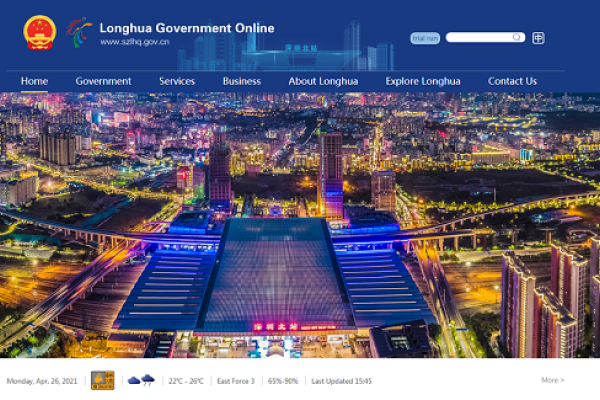Screen dimensions: 600x400
Task: Open the Contact Us menu
Action: [512, 81]
